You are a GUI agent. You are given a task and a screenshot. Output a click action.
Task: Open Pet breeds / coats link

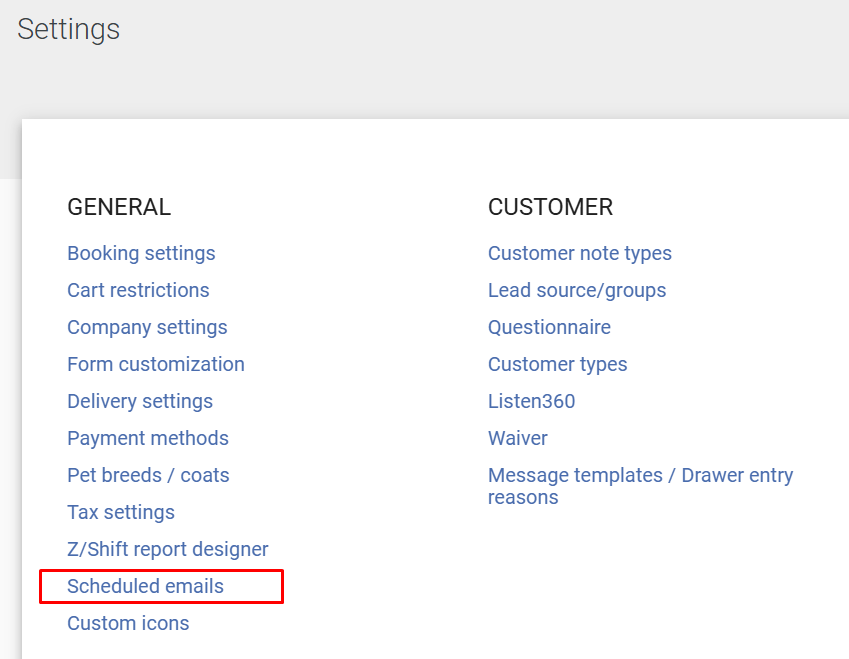click(148, 475)
